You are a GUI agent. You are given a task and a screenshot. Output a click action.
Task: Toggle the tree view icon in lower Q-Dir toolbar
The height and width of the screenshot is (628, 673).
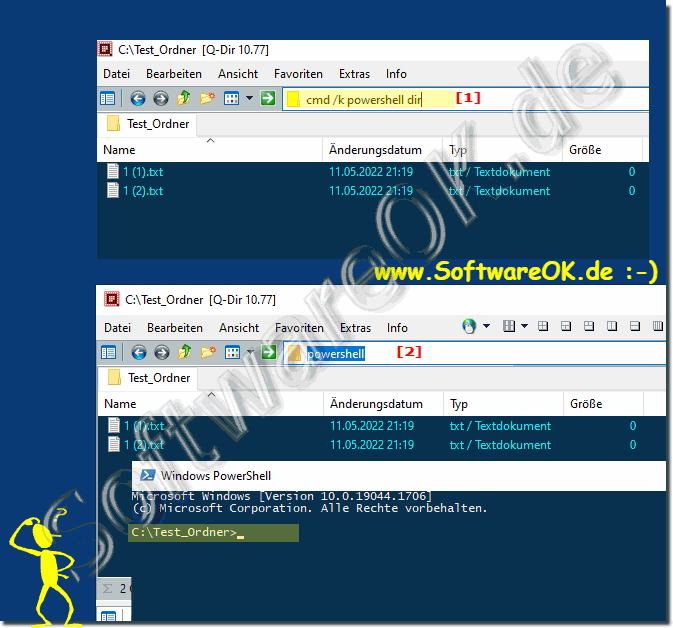pyautogui.click(x=108, y=353)
